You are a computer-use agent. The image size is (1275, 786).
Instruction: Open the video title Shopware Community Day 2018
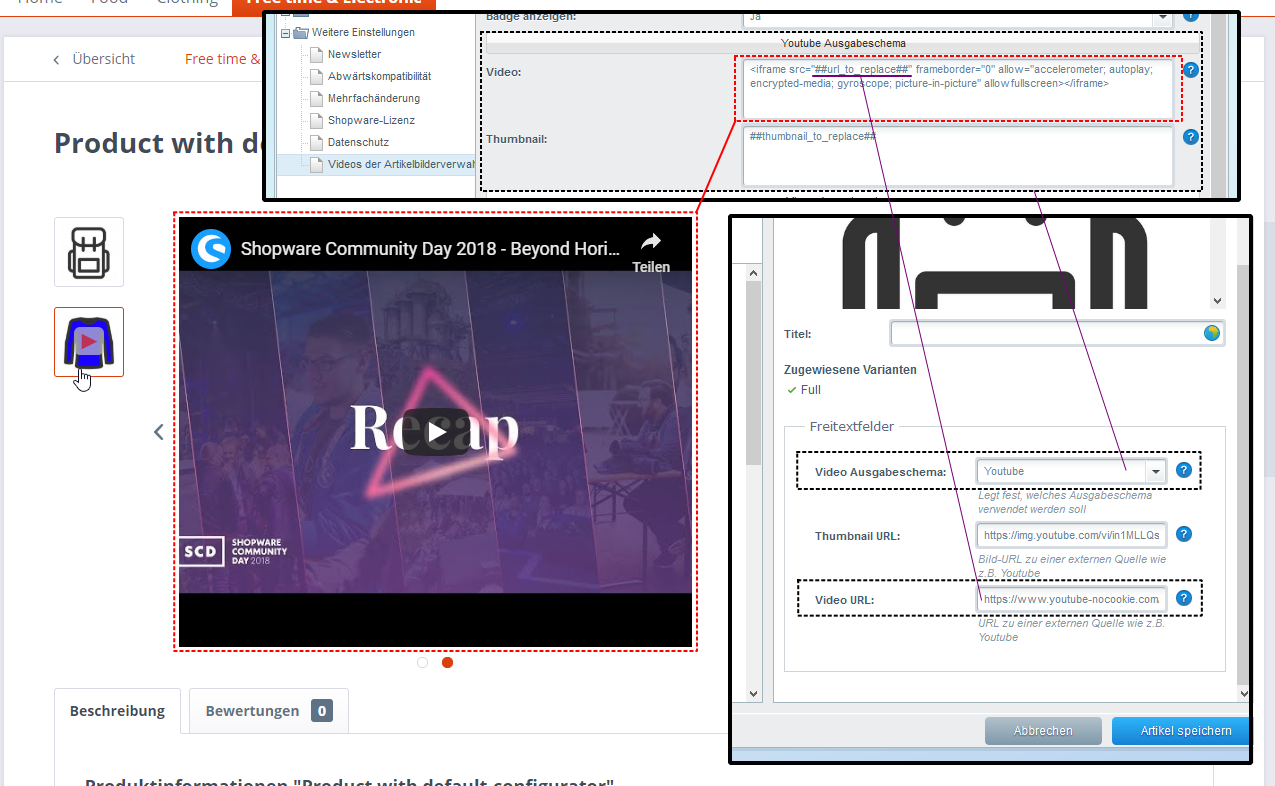[430, 248]
